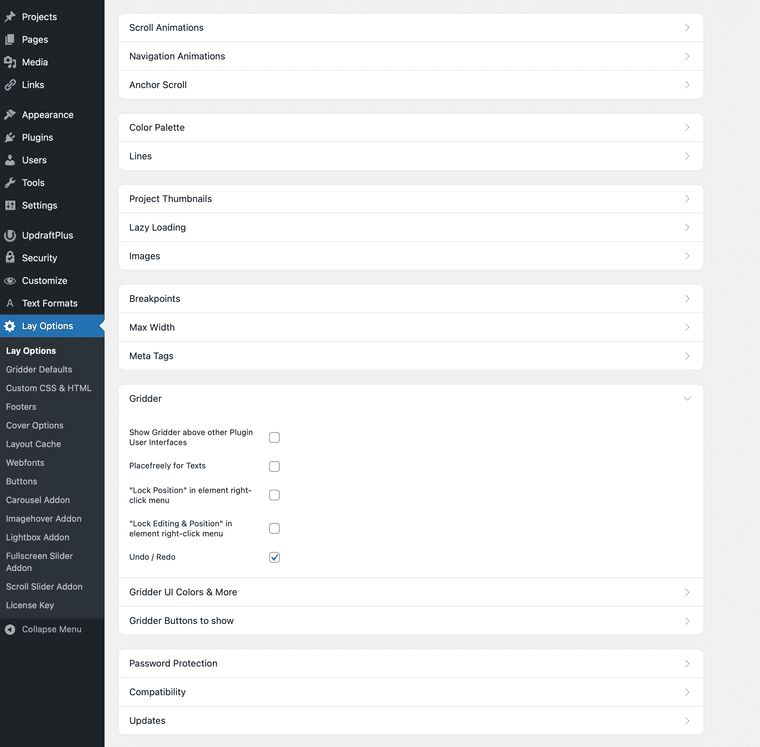Expand Navigation Animations chevron
760x747 pixels.
pyautogui.click(x=687, y=56)
